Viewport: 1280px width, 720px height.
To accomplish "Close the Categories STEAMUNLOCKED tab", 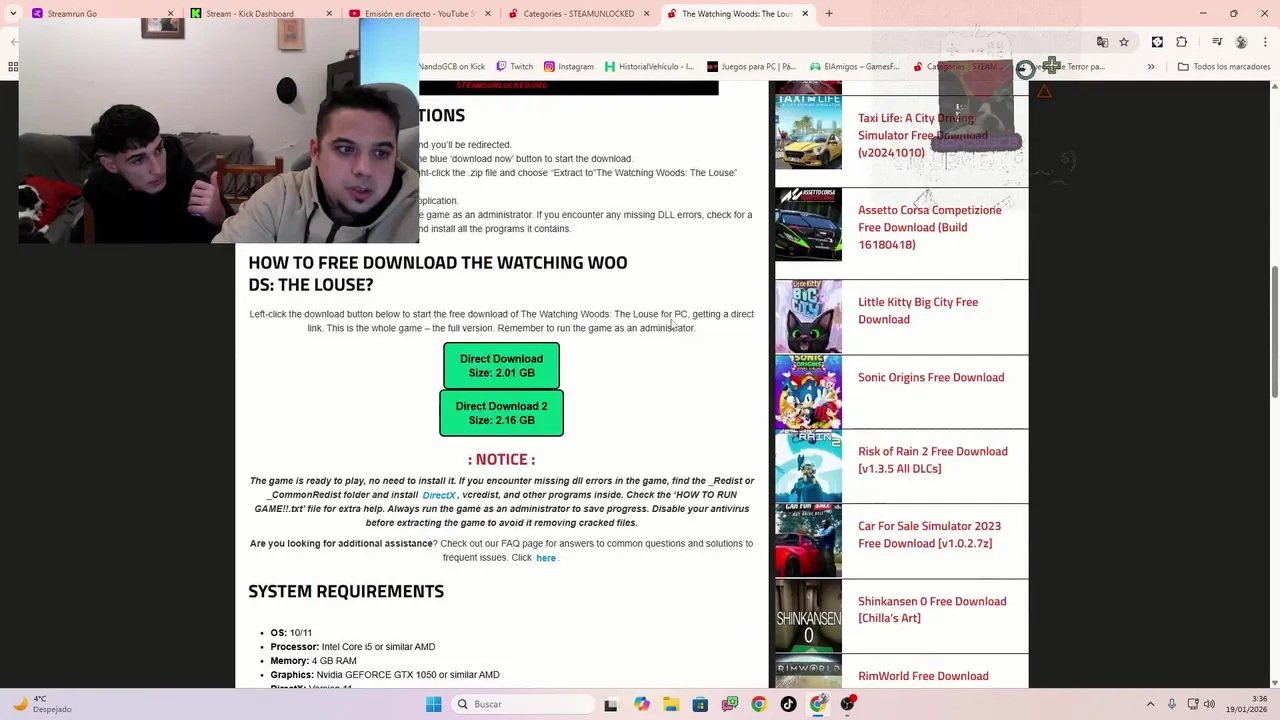I will coord(646,14).
